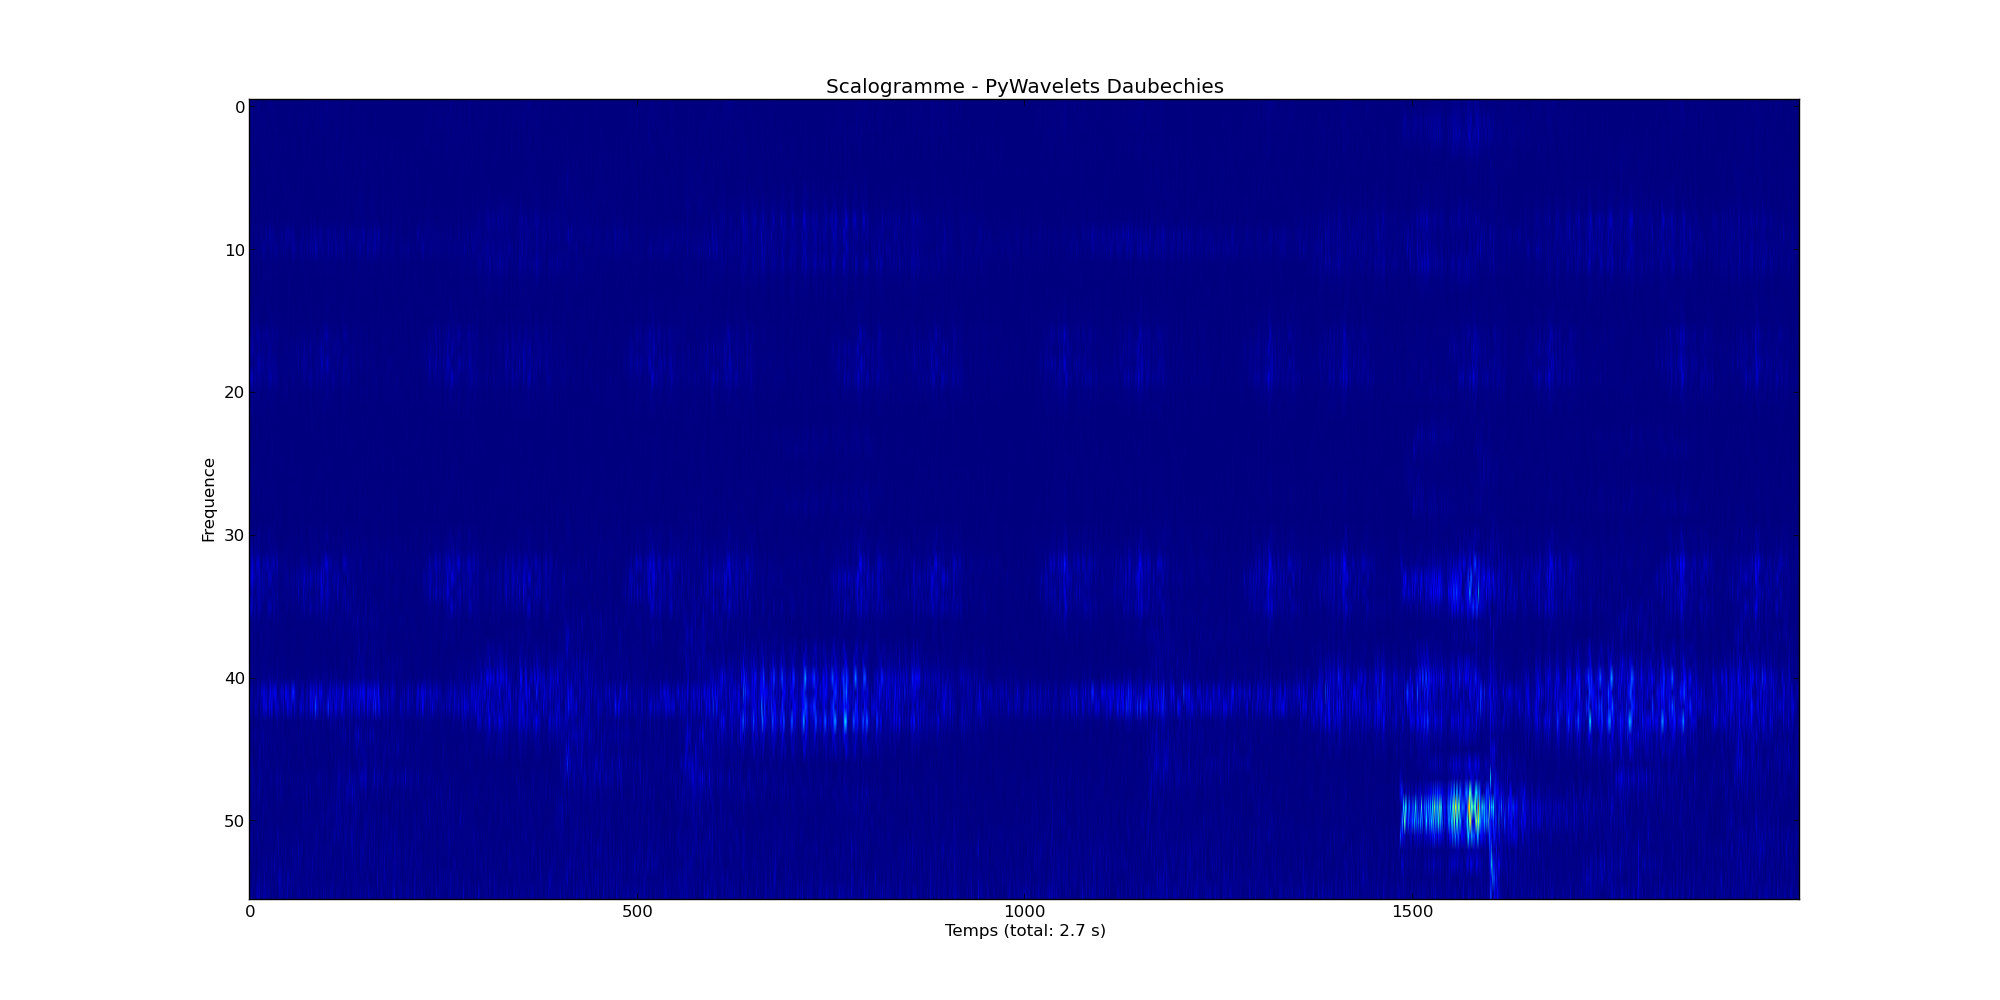This screenshot has width=2000, height=1000.
Task: Click the y-axis tick label 50
Action: [235, 822]
